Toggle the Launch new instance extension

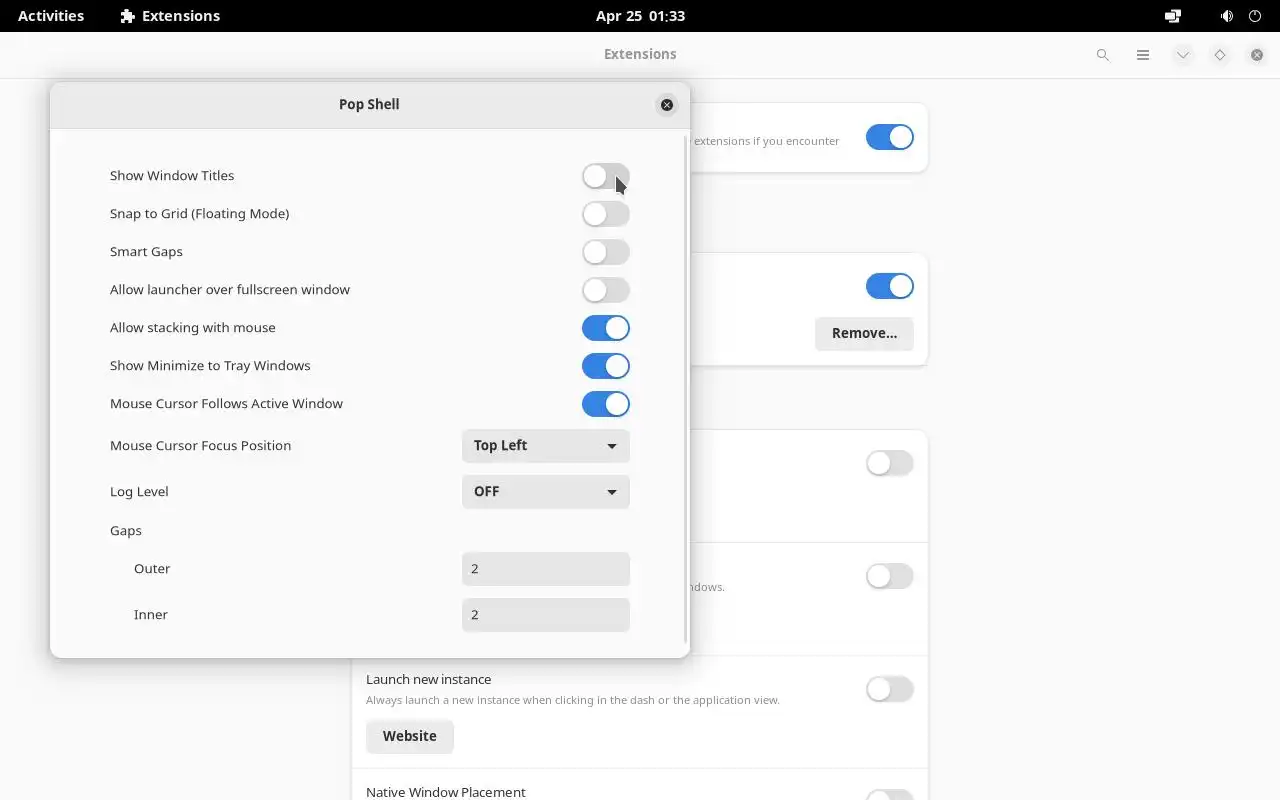[x=890, y=689]
